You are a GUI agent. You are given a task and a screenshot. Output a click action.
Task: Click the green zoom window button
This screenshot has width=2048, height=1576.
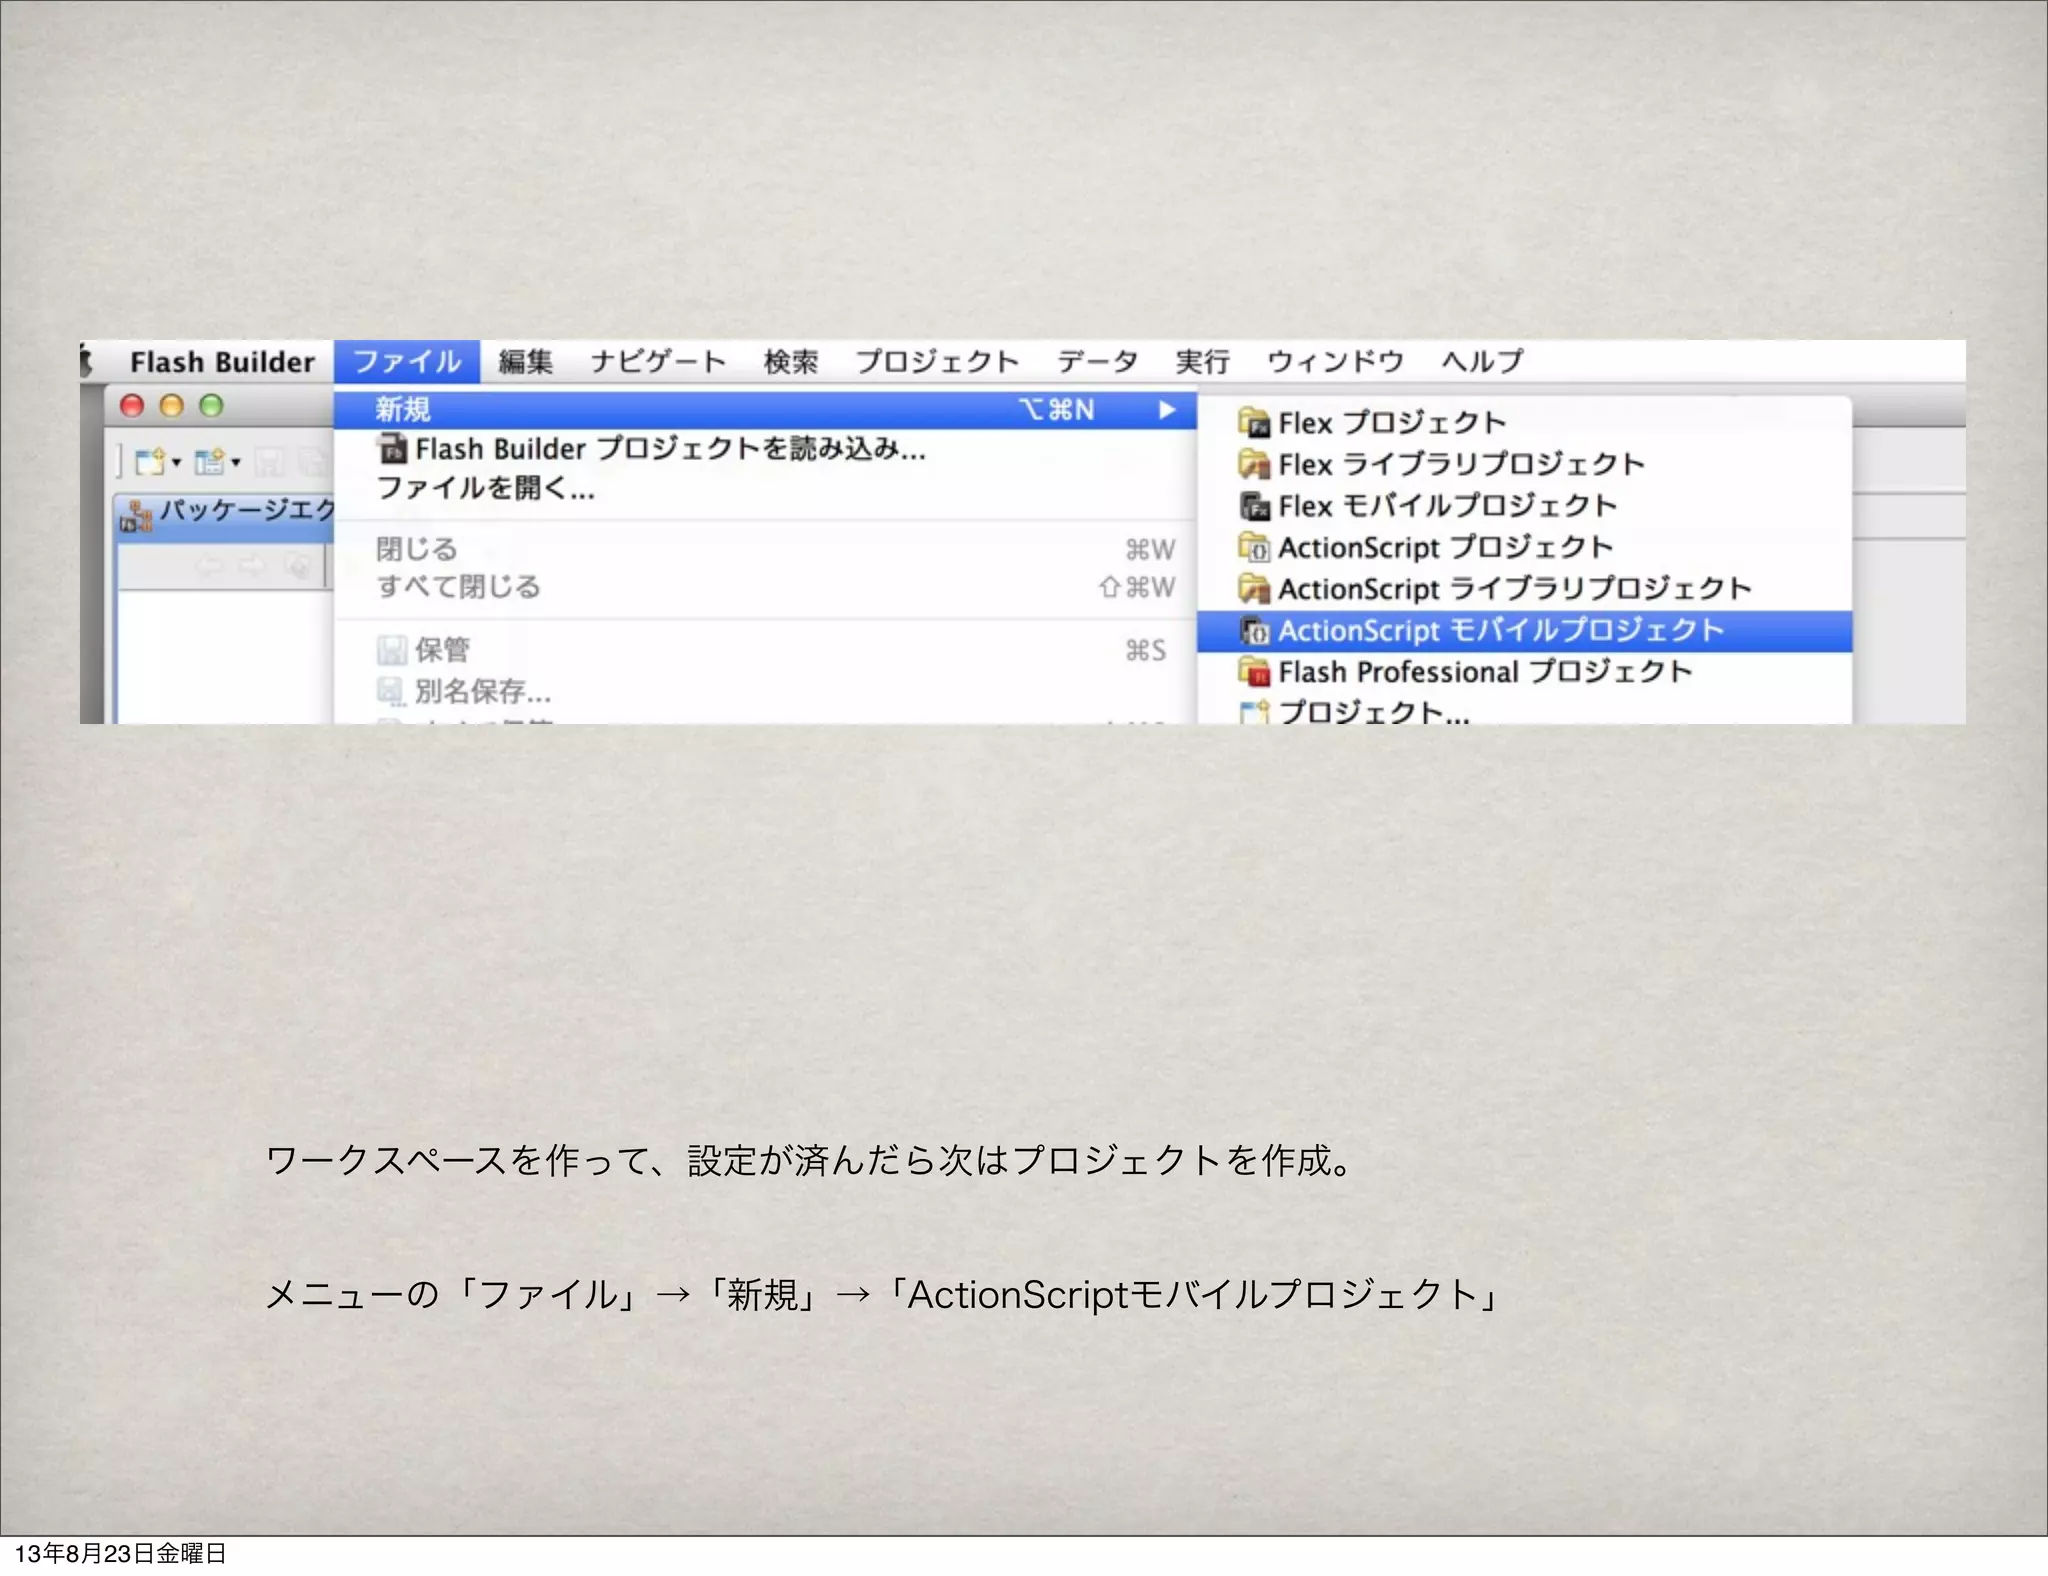pos(211,405)
